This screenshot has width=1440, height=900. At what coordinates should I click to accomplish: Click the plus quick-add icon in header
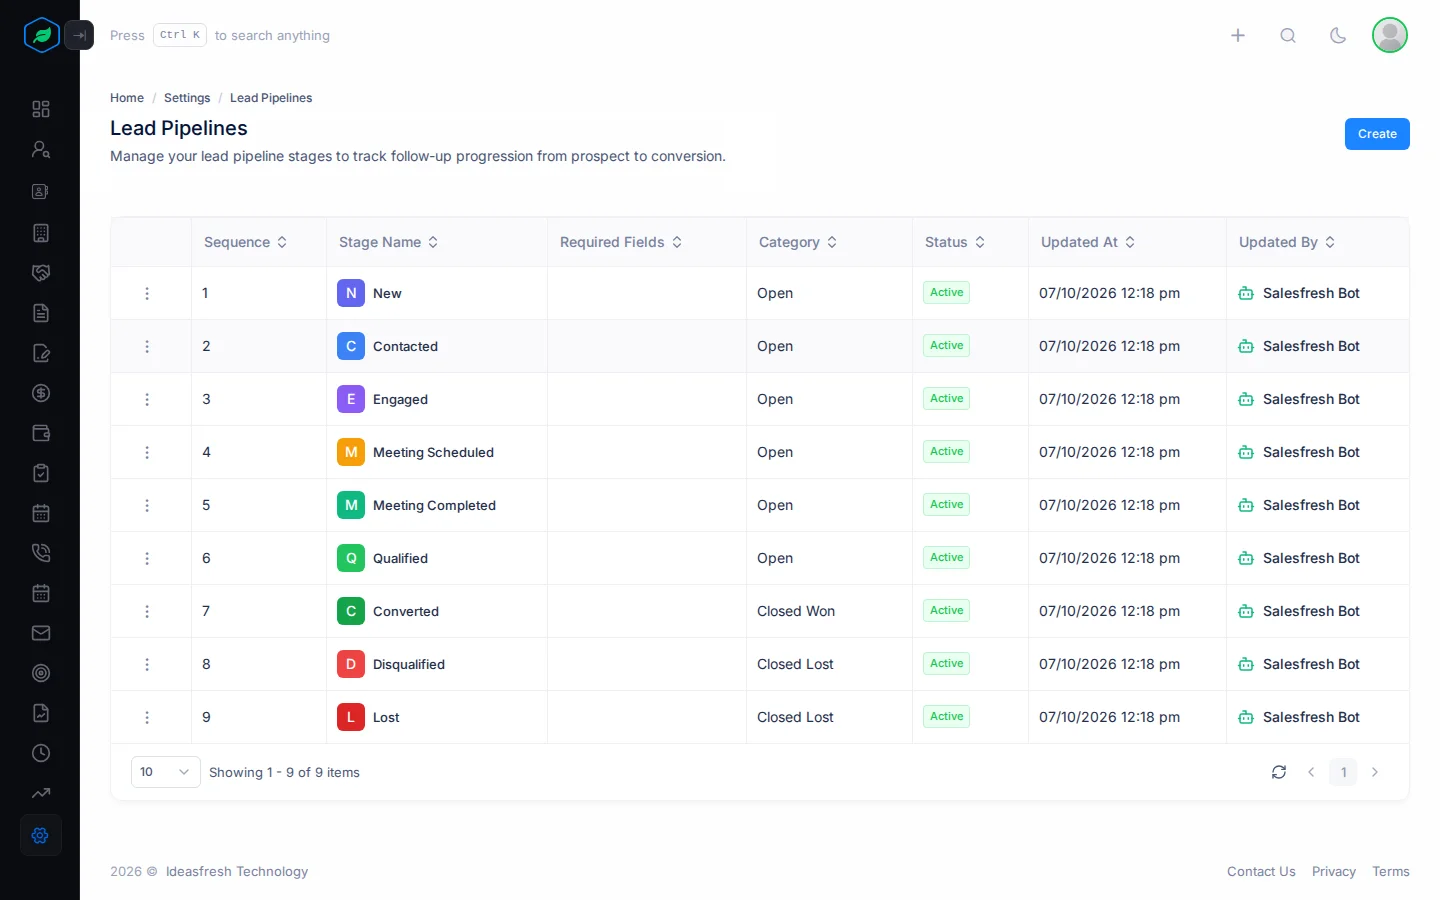[1238, 35]
